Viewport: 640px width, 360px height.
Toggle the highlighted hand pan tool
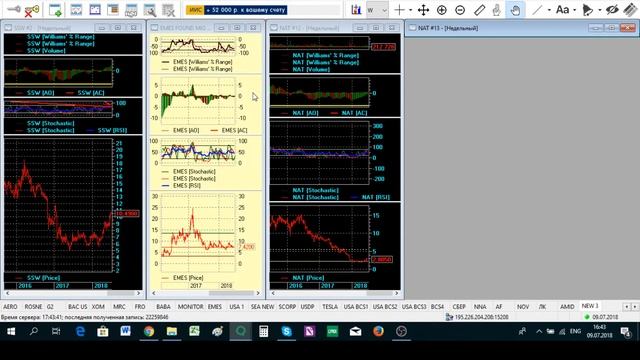pos(515,10)
